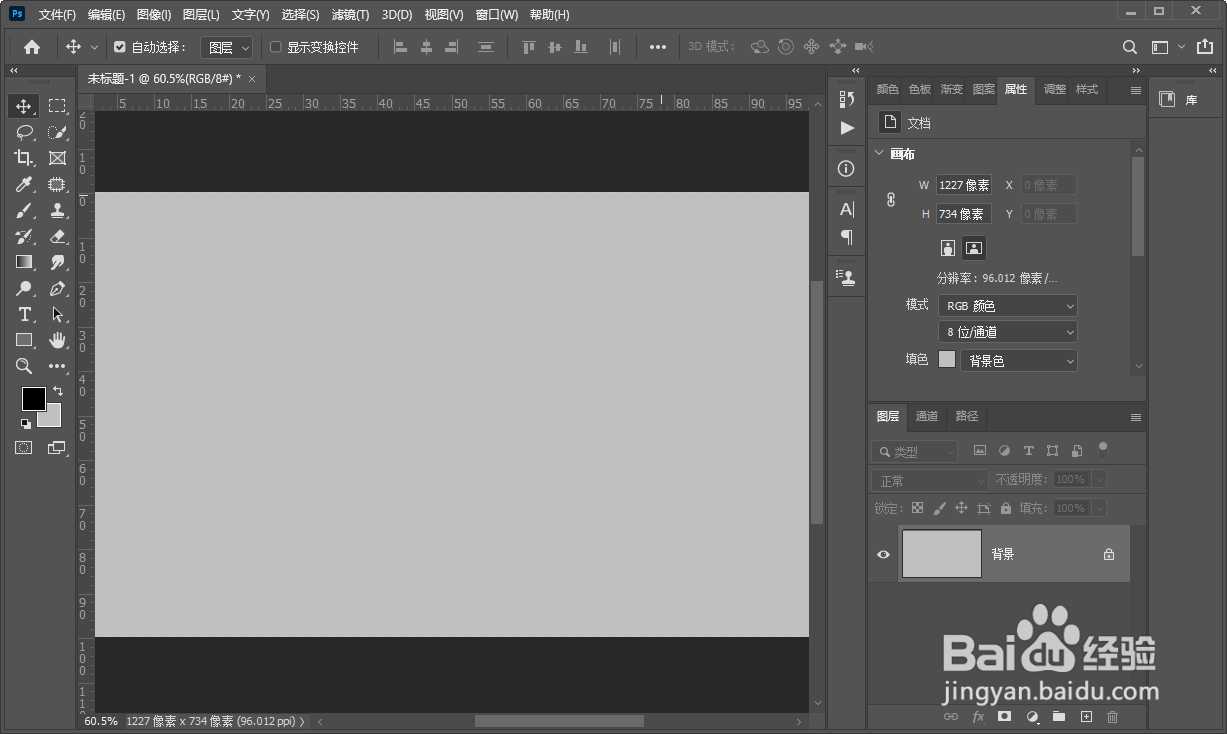Open the 图像(I) menu
This screenshot has width=1227, height=734.
[154, 15]
